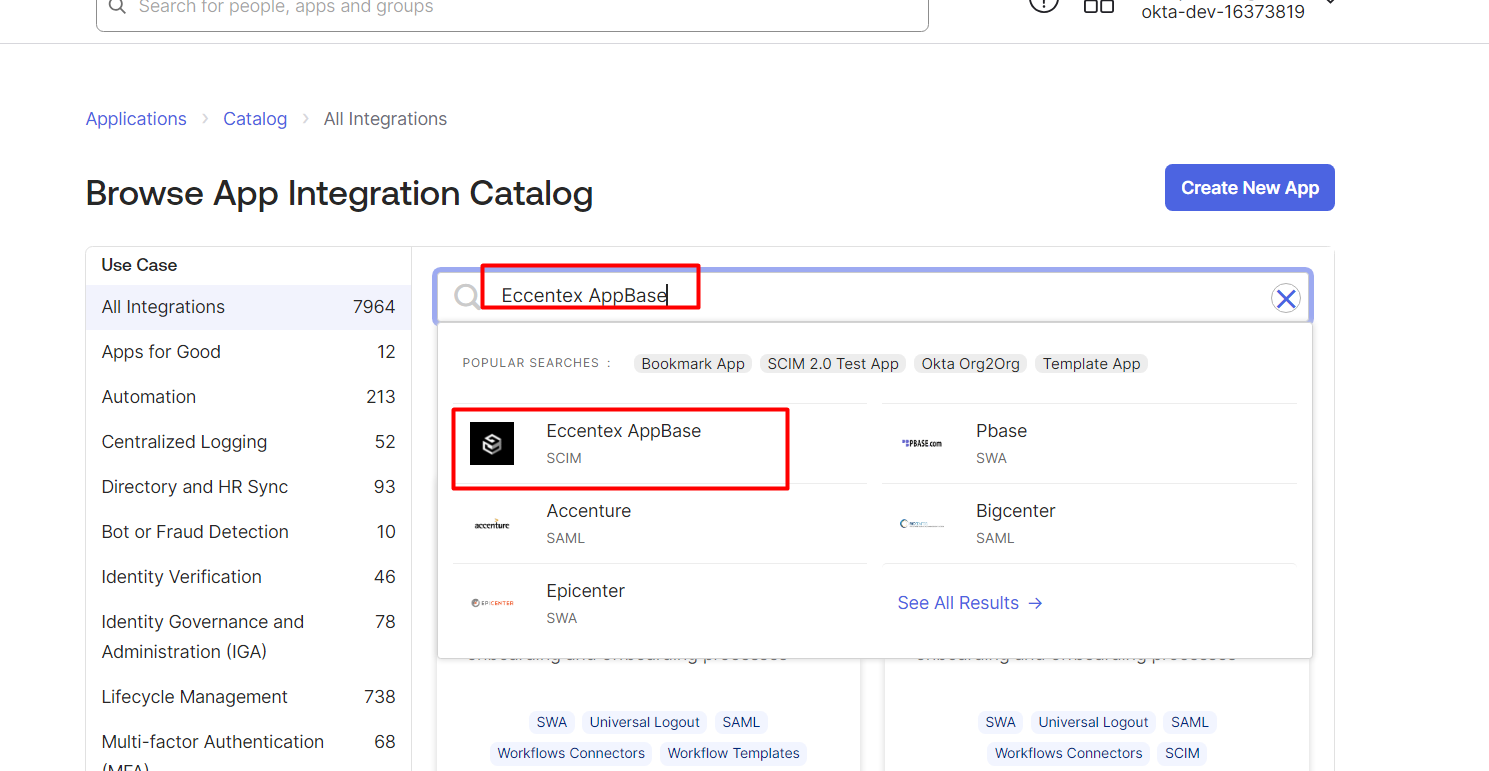The width and height of the screenshot is (1489, 771).
Task: Click the Pbase logo icon
Action: (x=921, y=443)
